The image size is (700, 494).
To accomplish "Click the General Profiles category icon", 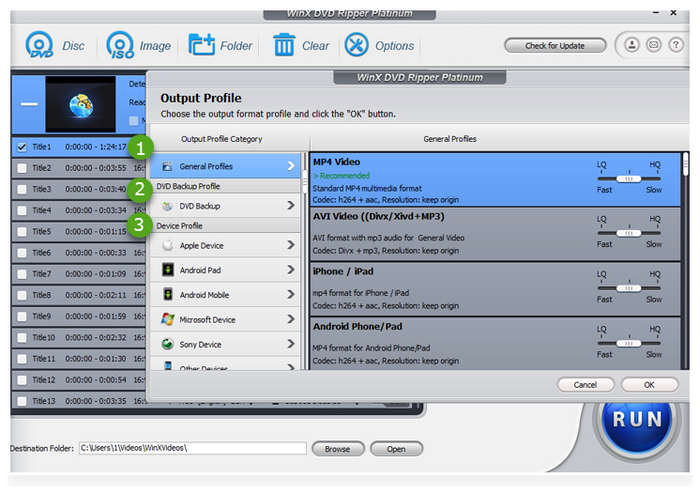I will coord(167,166).
